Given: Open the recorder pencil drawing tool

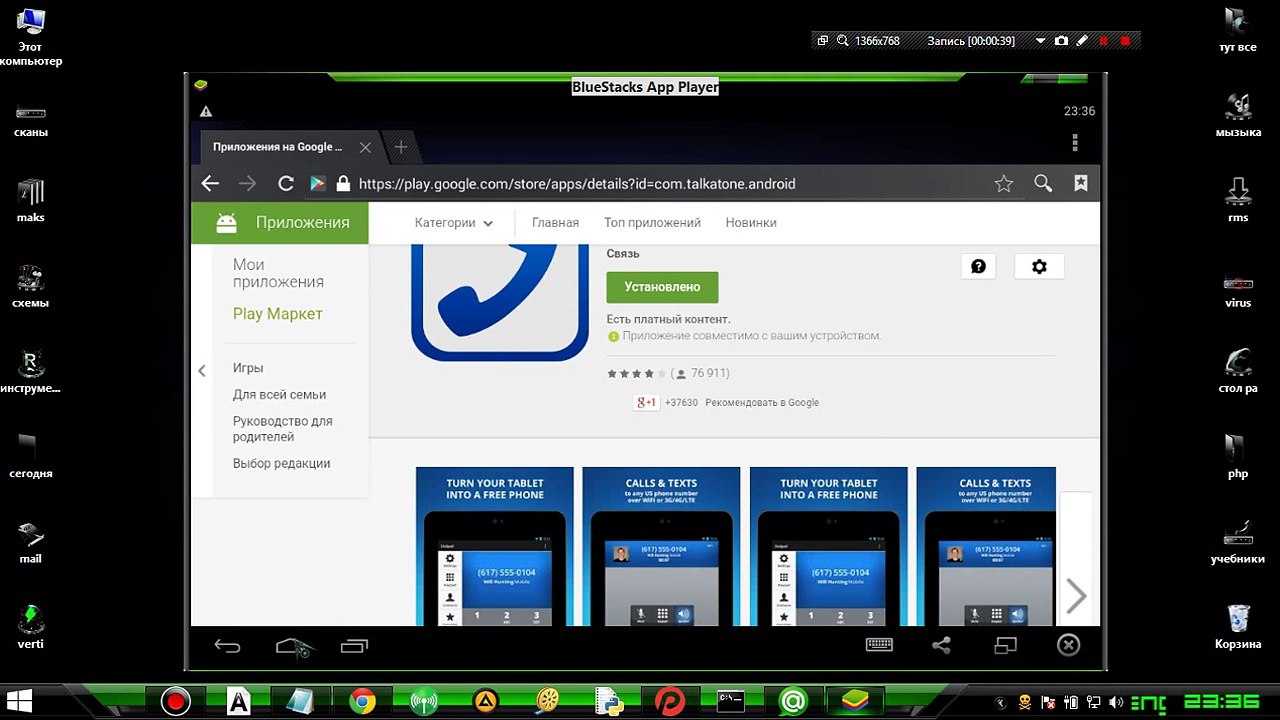Looking at the screenshot, I should click(x=1082, y=41).
